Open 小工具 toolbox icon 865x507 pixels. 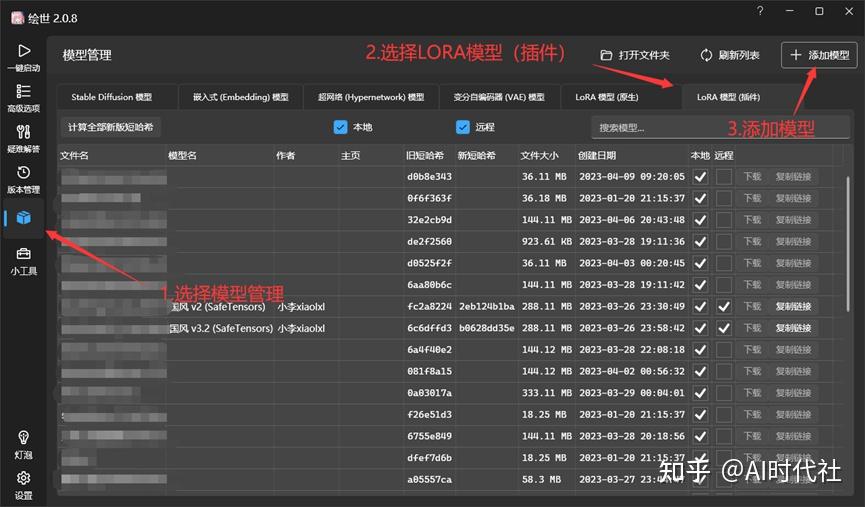coord(23,254)
